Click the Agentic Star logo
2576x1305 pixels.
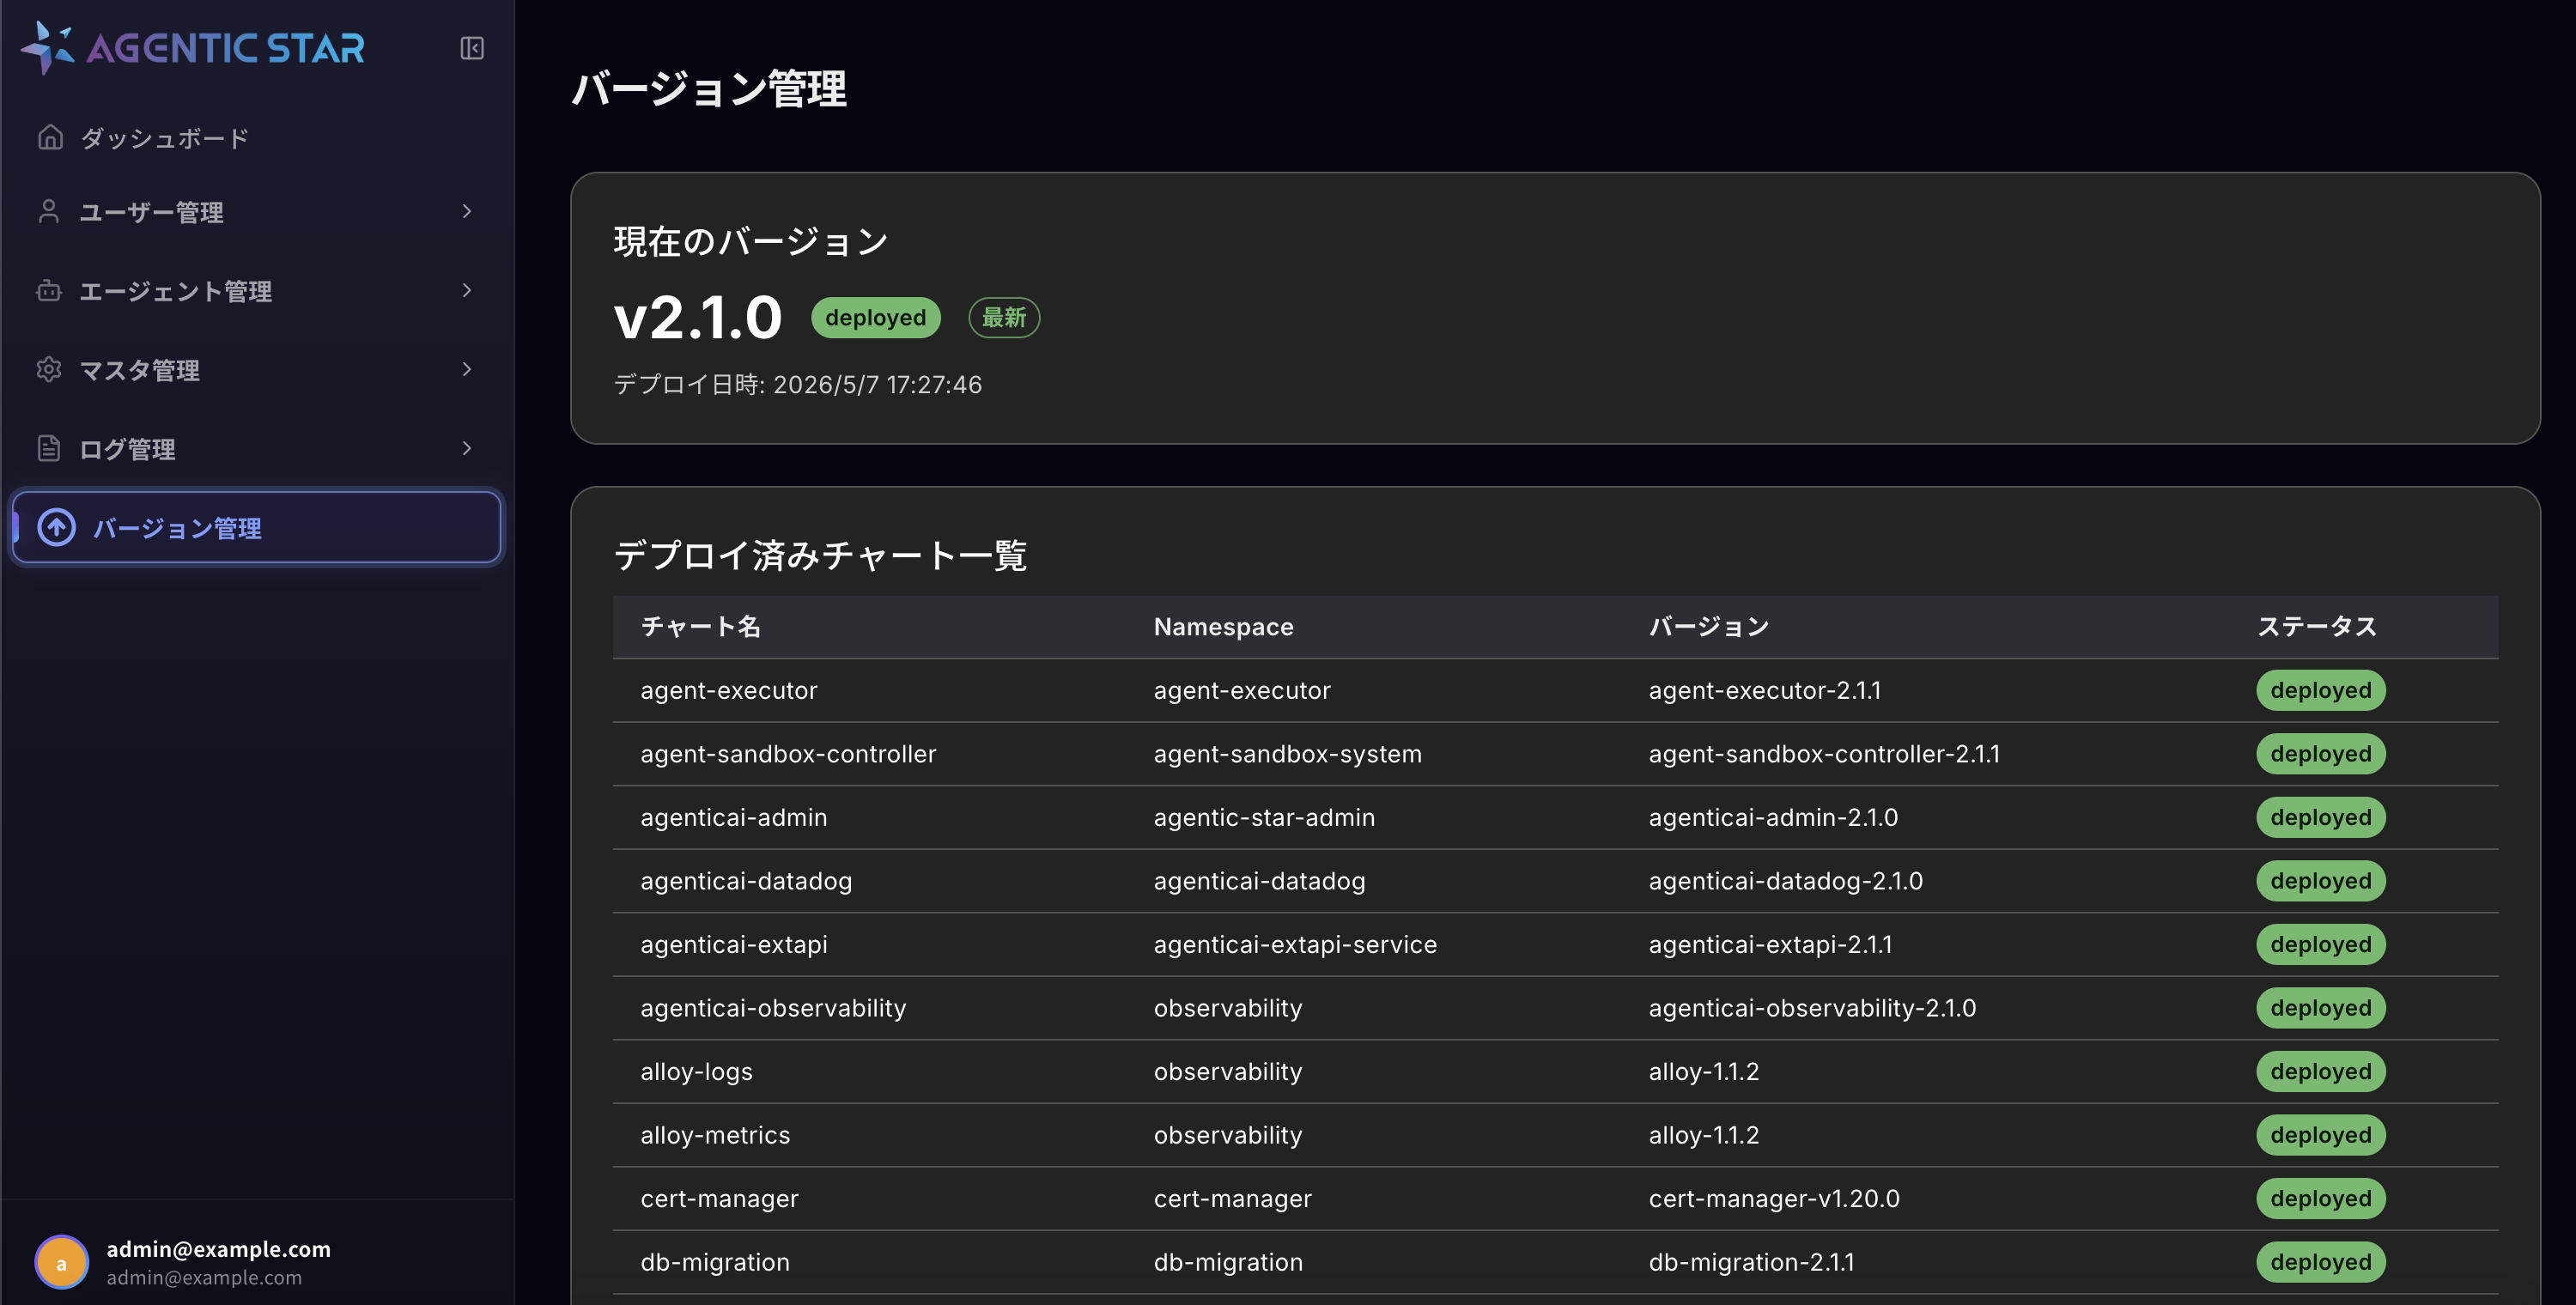coord(193,48)
